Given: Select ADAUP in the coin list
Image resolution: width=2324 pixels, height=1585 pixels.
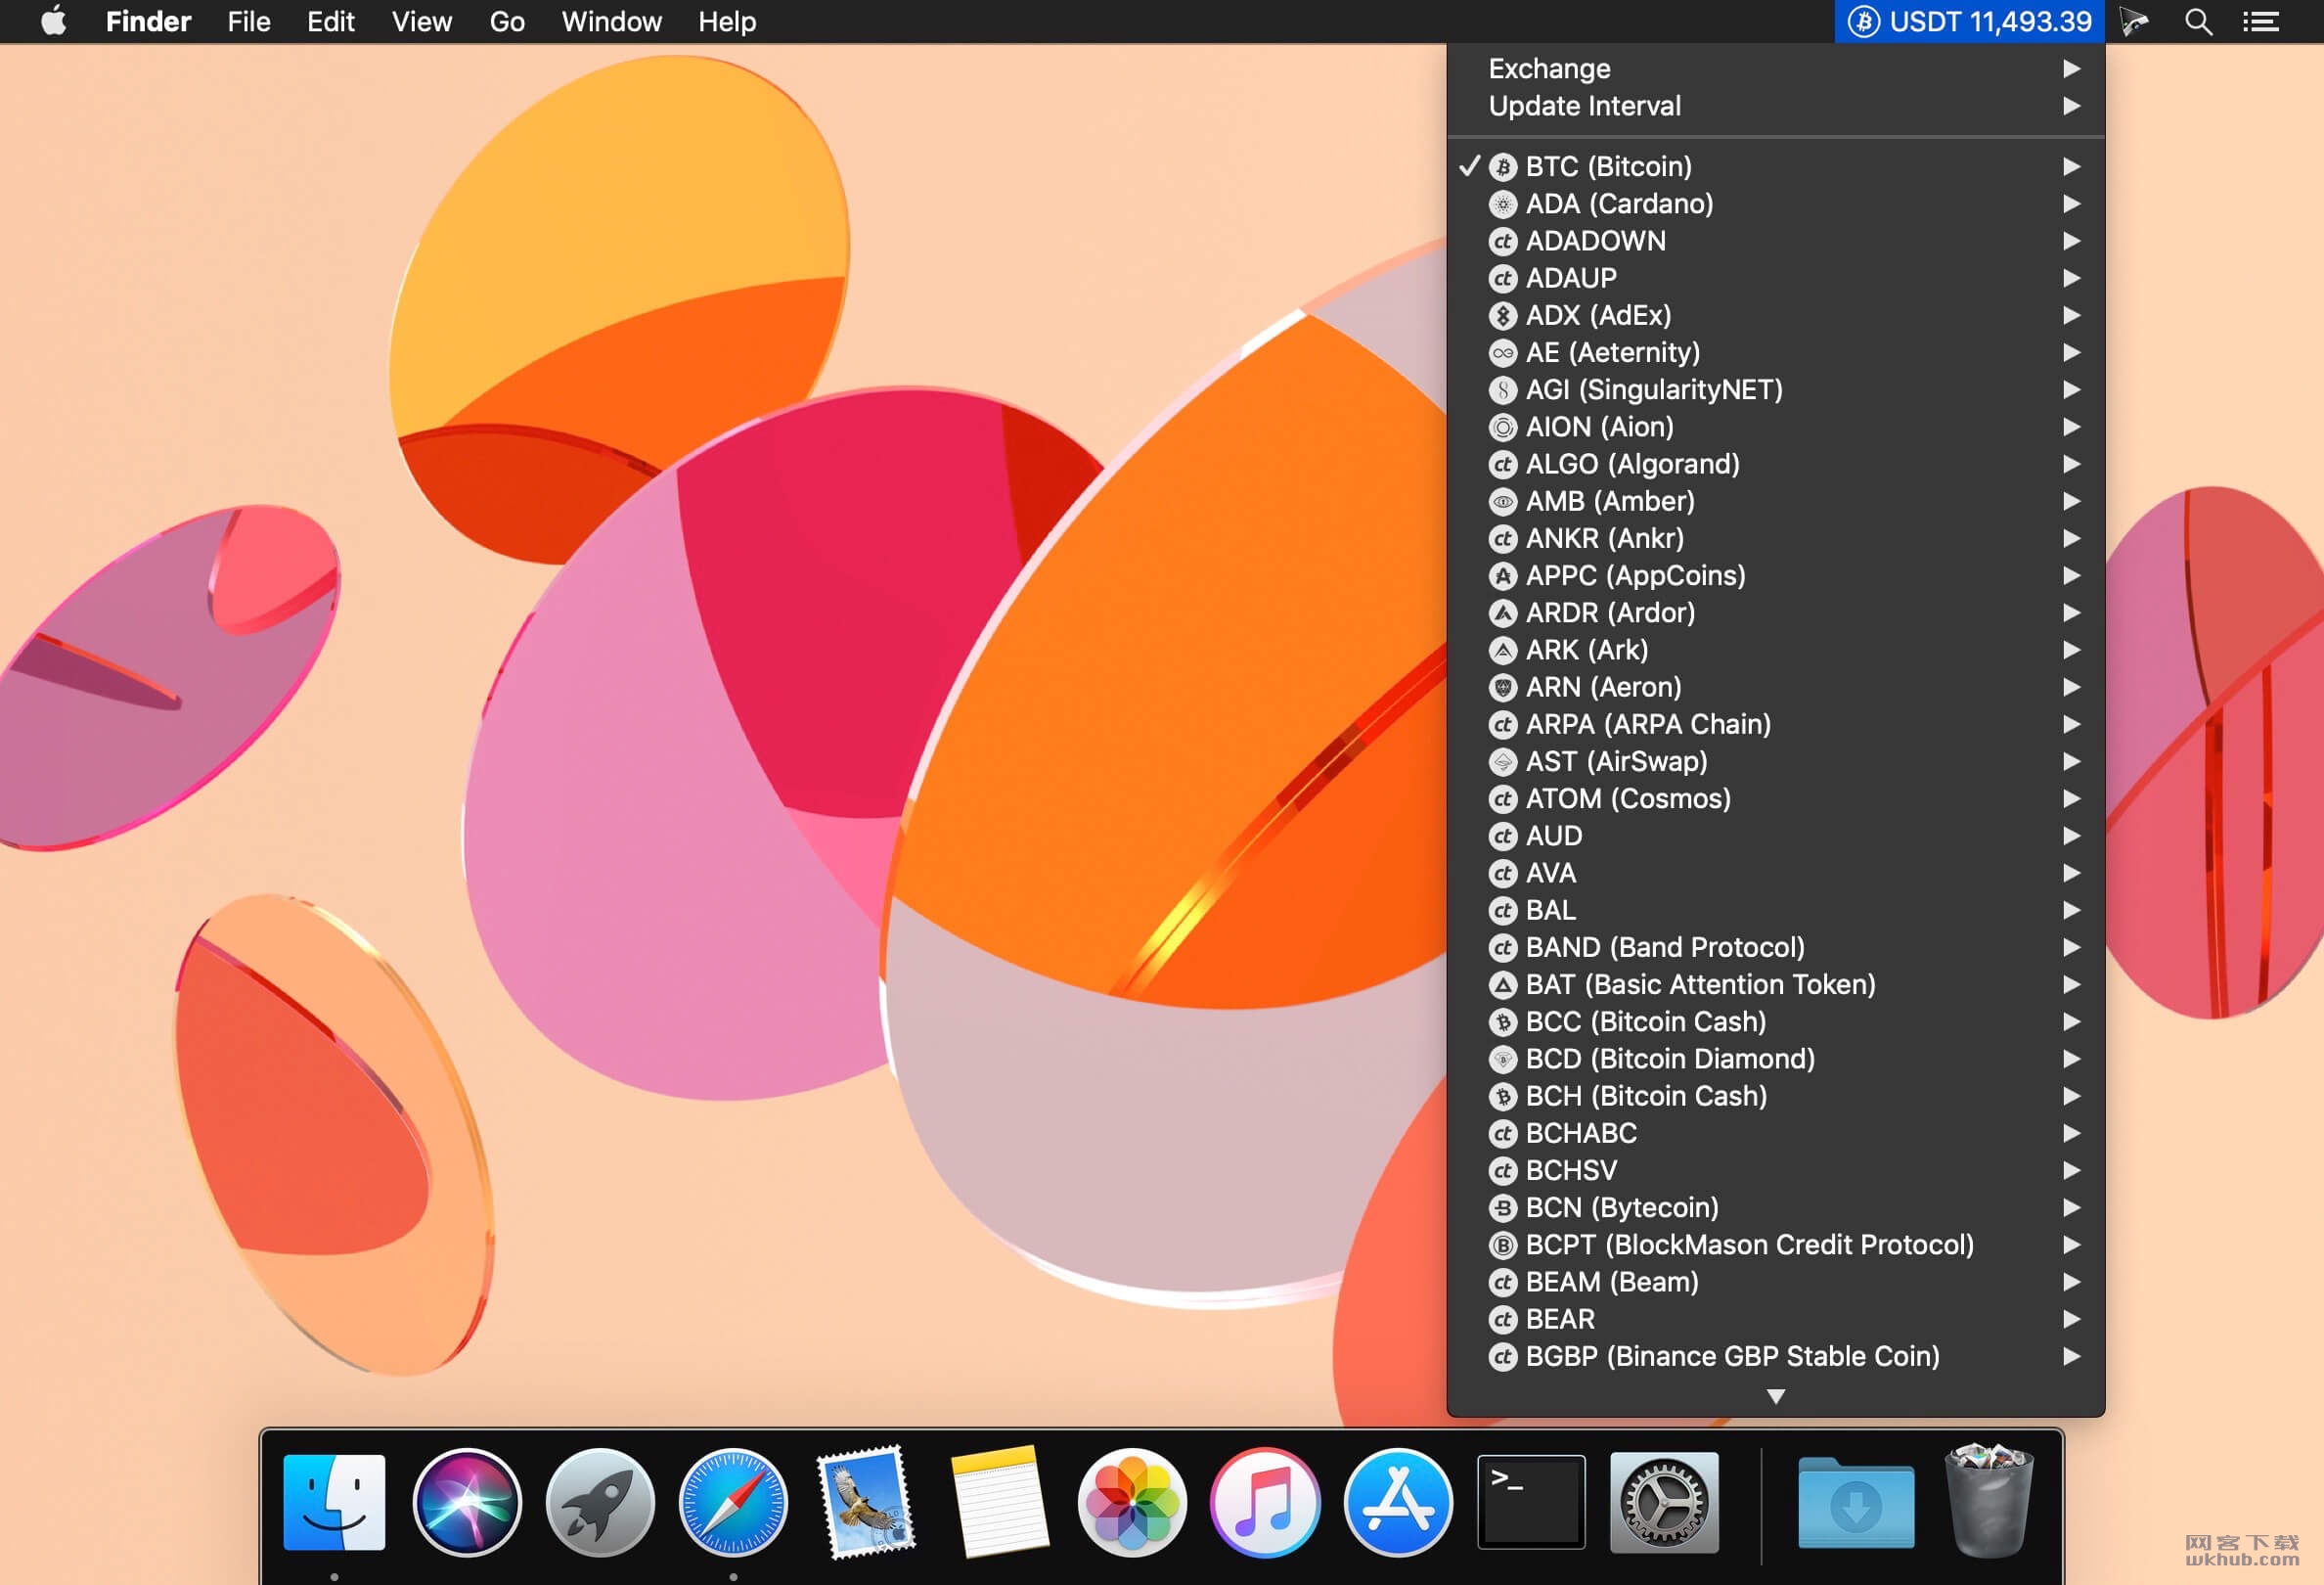Looking at the screenshot, I should 1776,278.
